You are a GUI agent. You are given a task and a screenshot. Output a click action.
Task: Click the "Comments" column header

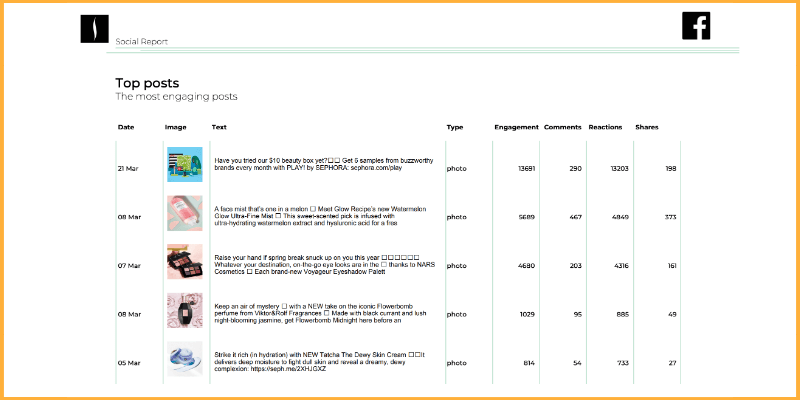tap(563, 127)
